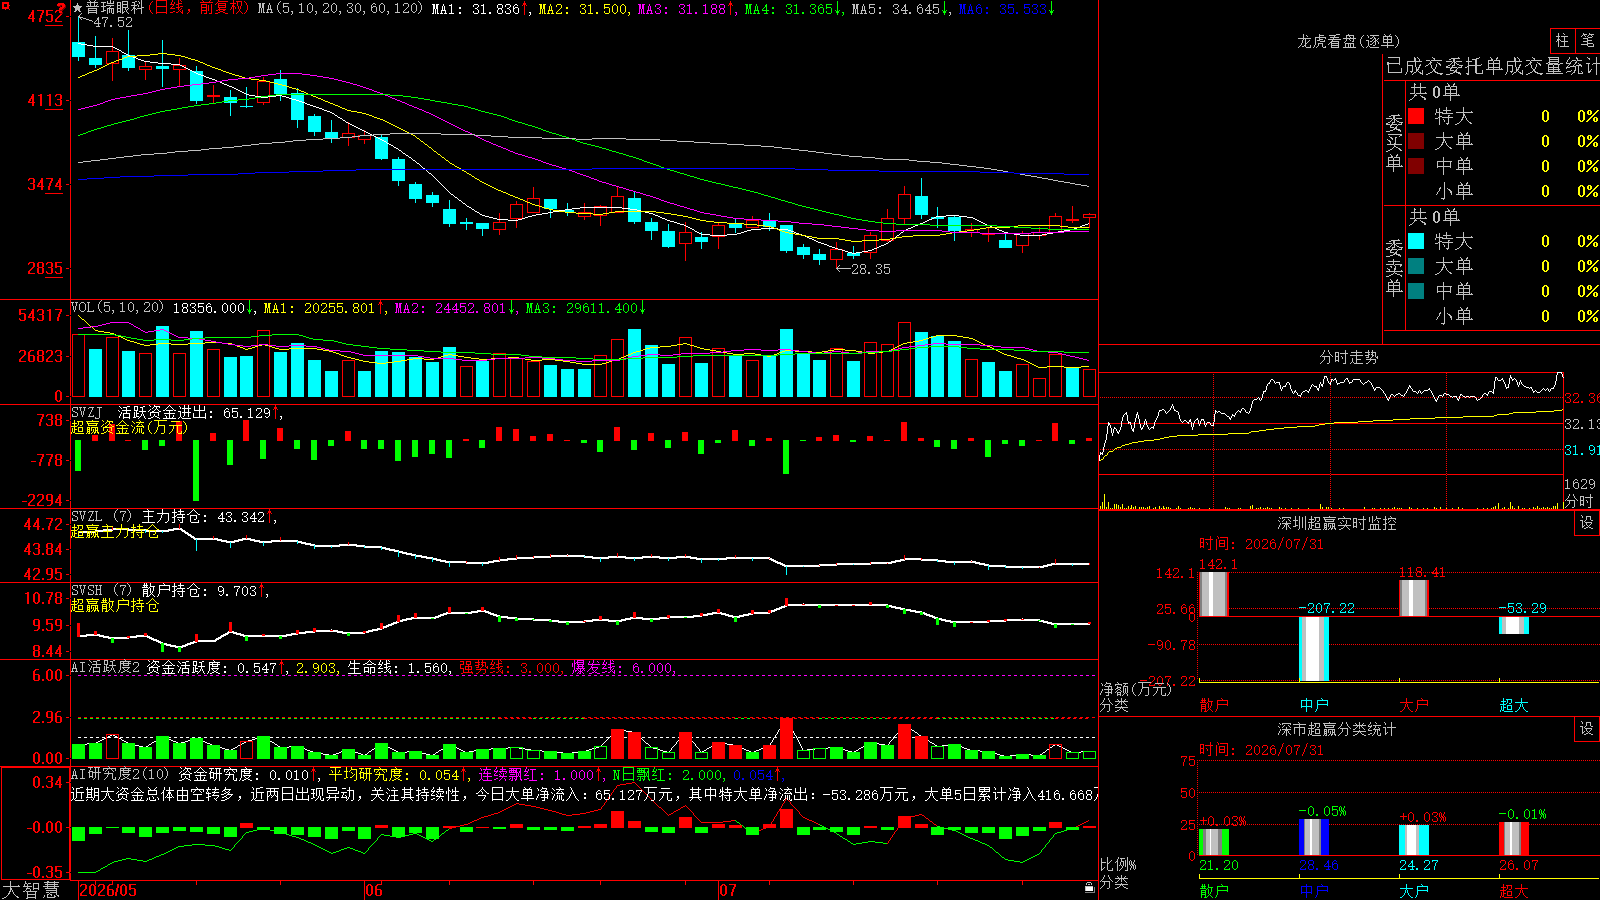Click red 特大 swatch under 委买单

1416,116
